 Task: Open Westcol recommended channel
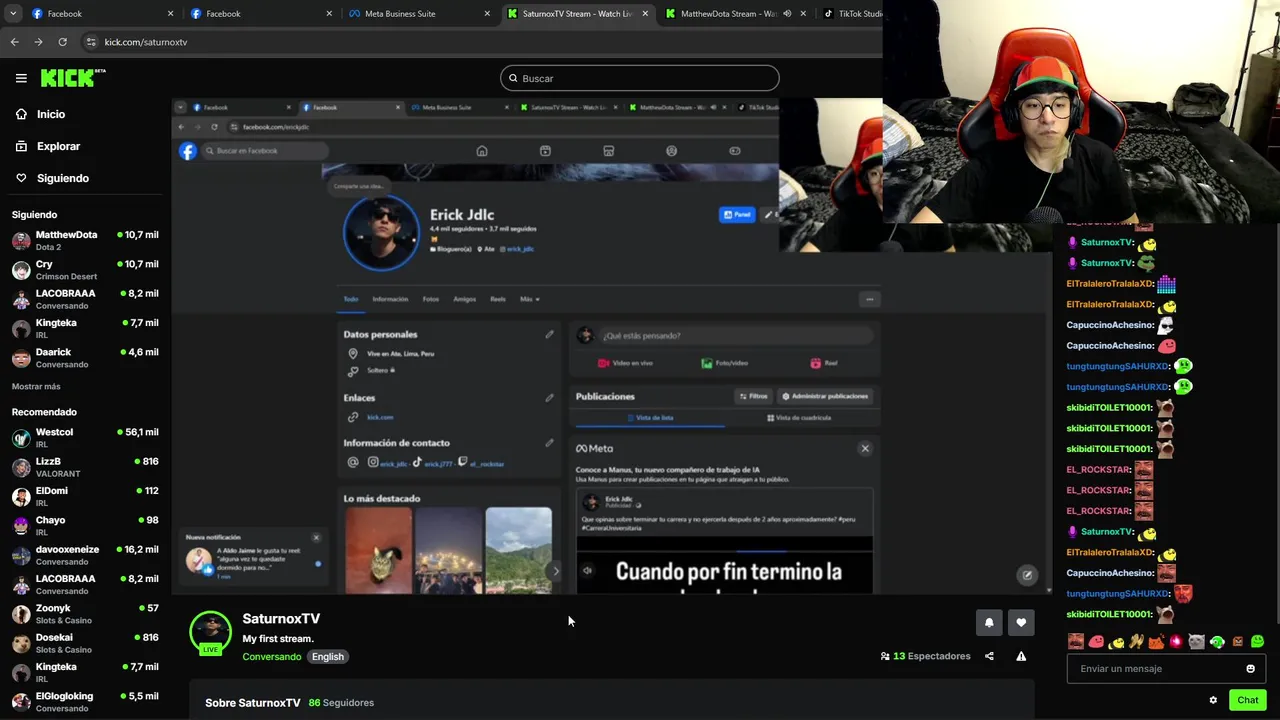coord(85,438)
